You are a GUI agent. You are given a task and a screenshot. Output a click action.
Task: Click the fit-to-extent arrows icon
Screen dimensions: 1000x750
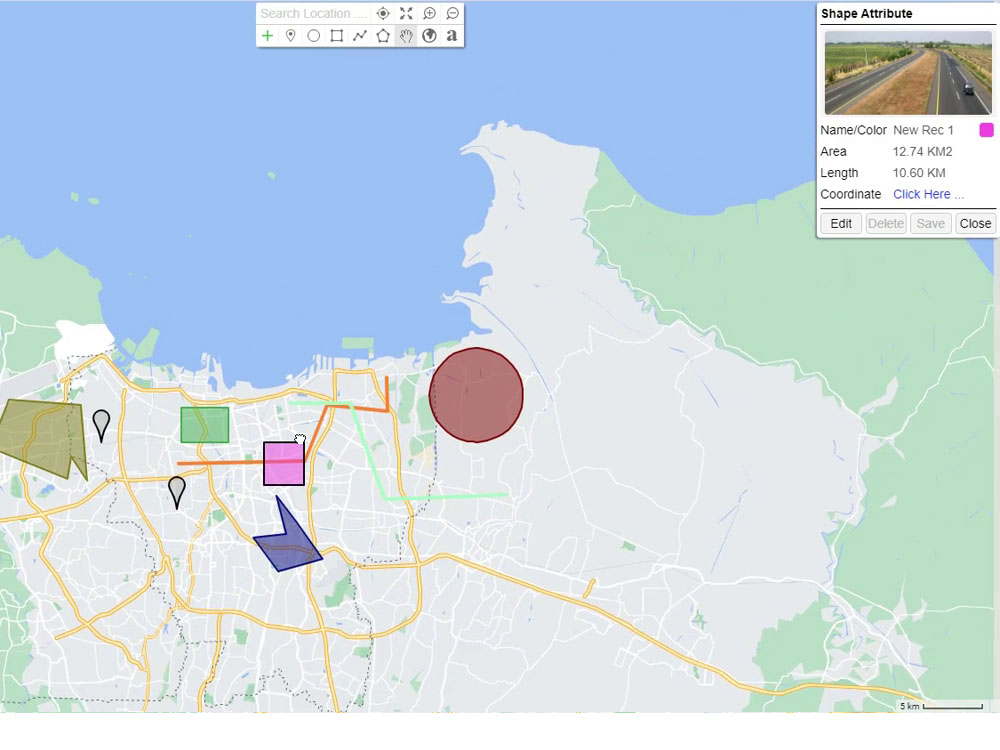click(x=406, y=13)
